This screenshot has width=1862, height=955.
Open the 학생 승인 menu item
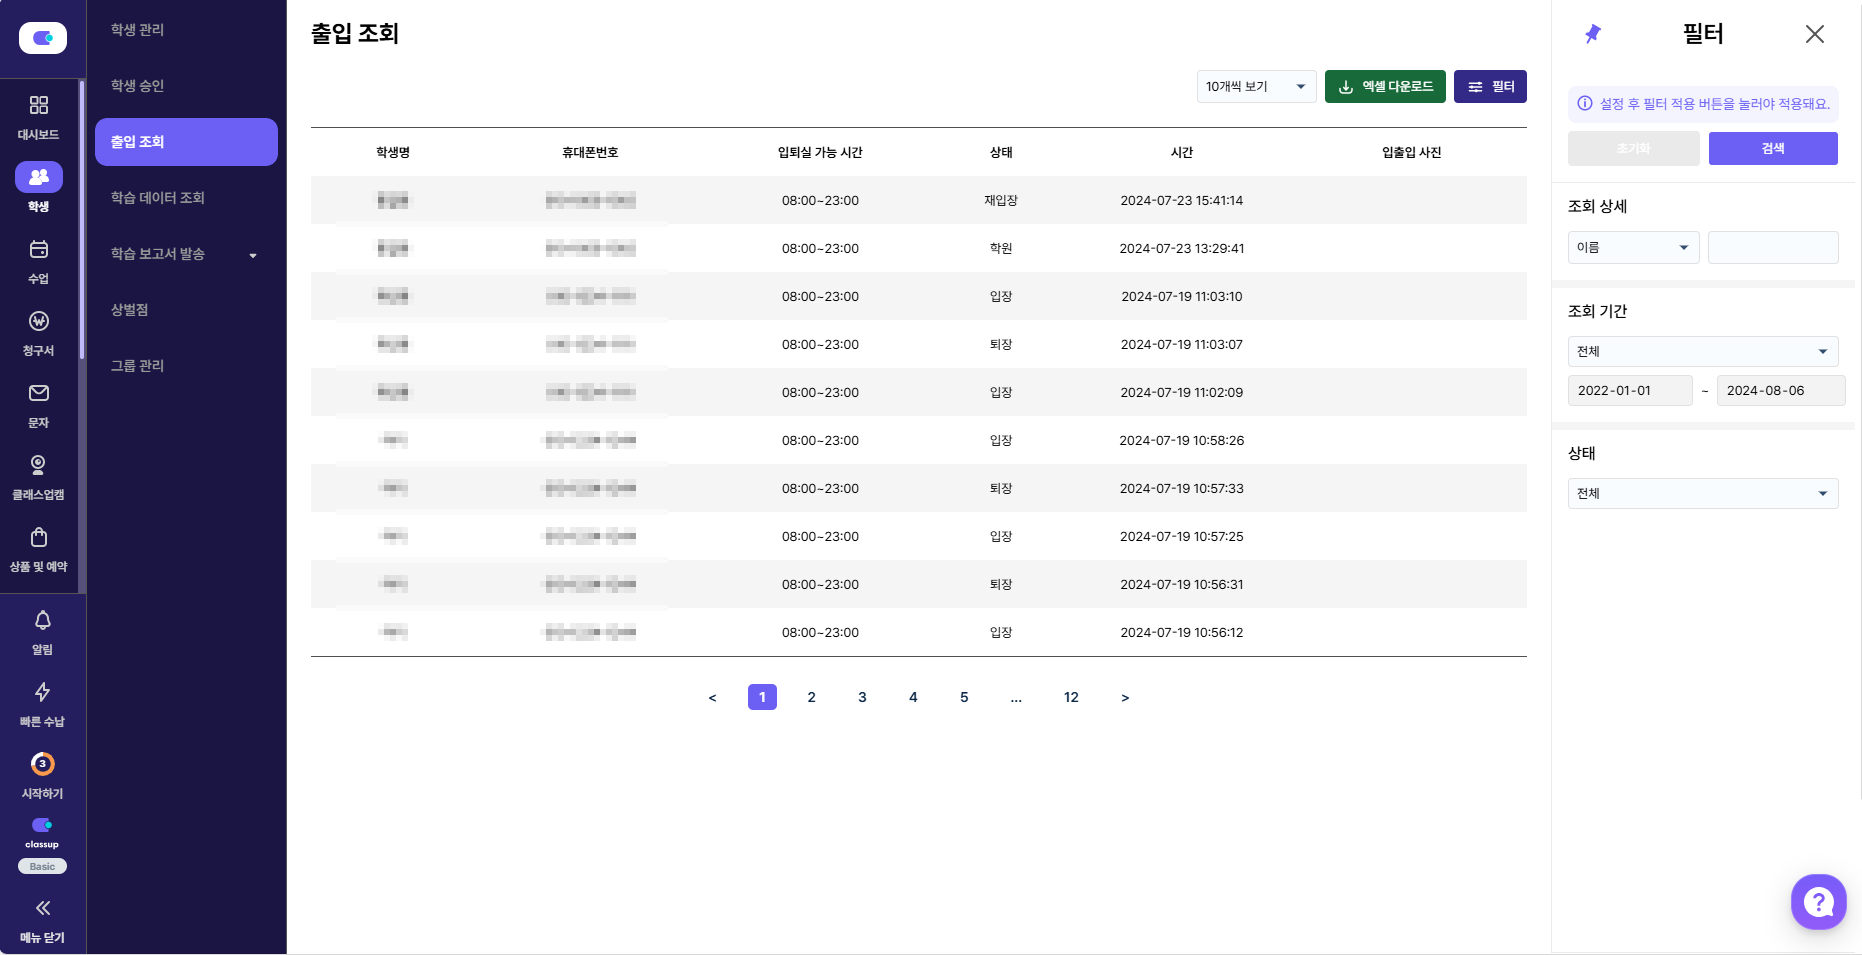138,86
